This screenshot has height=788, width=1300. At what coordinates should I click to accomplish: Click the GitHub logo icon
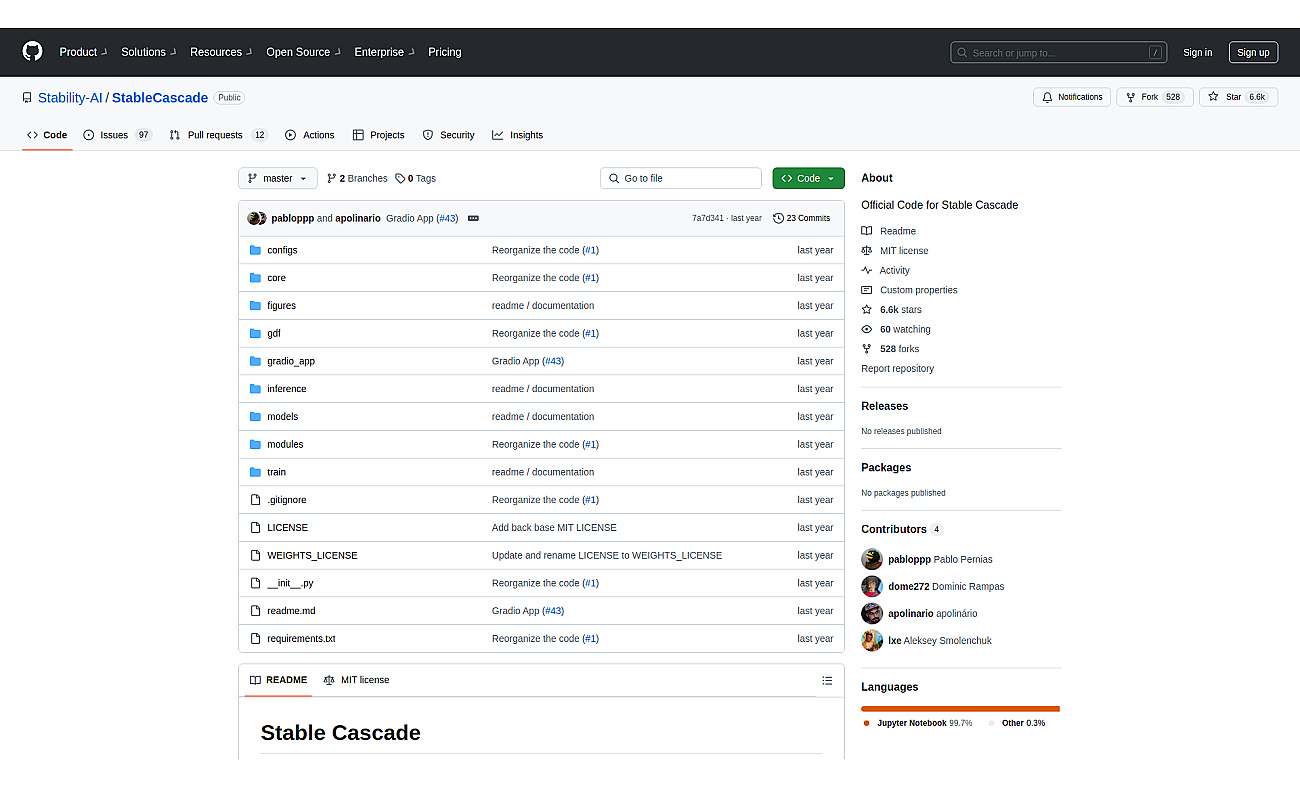[33, 52]
